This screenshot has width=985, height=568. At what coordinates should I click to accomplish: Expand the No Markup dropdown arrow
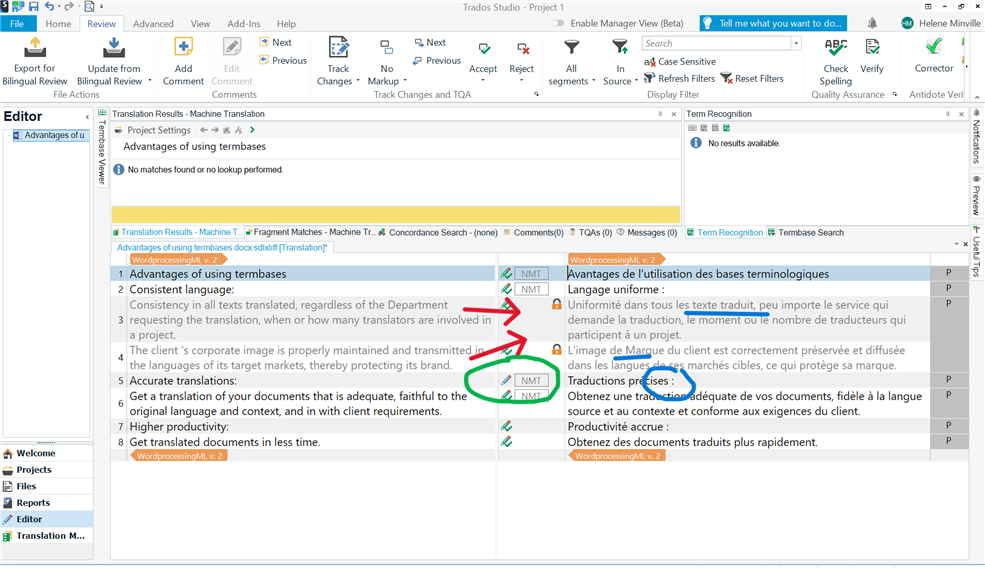(405, 81)
